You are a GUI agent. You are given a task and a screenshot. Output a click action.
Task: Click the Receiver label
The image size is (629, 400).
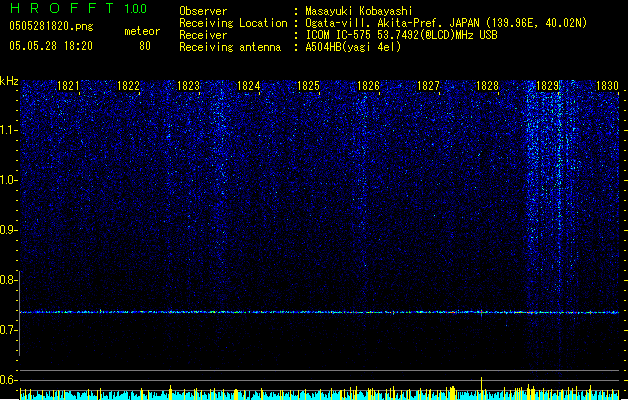point(203,35)
